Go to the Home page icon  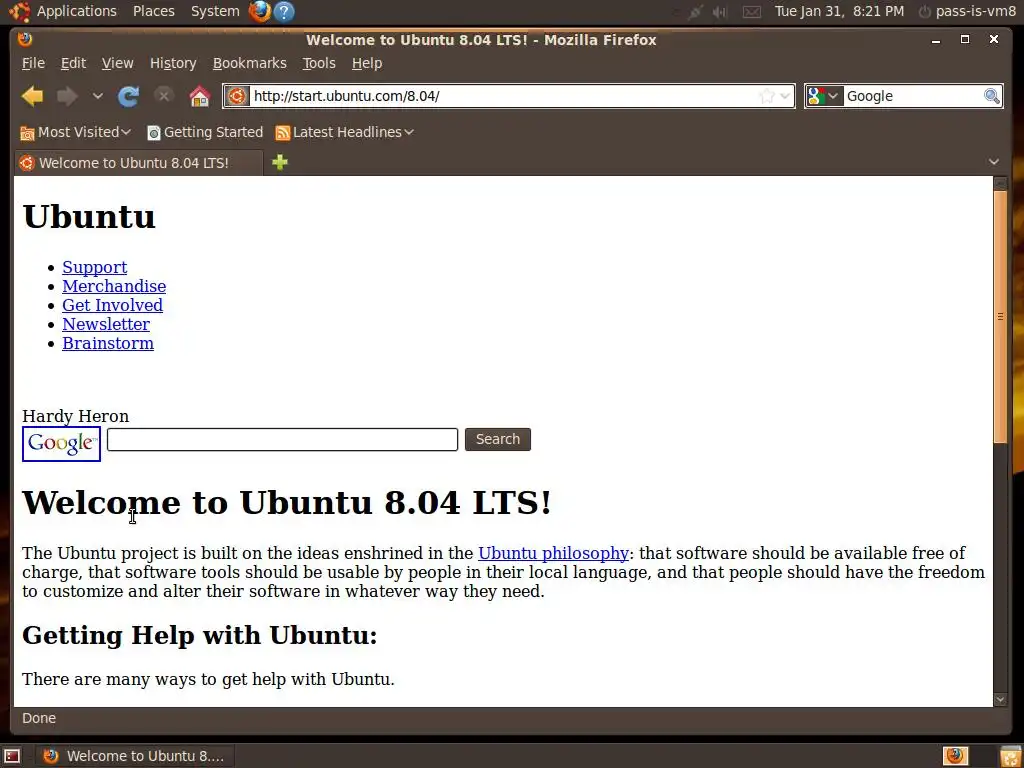pos(200,96)
